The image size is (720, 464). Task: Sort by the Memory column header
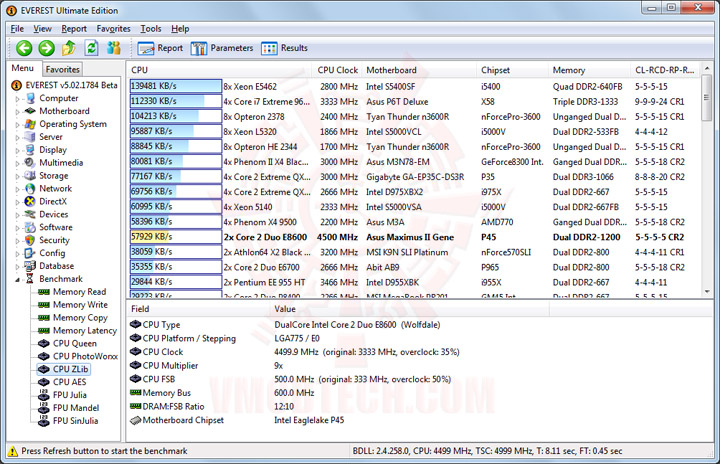589,70
